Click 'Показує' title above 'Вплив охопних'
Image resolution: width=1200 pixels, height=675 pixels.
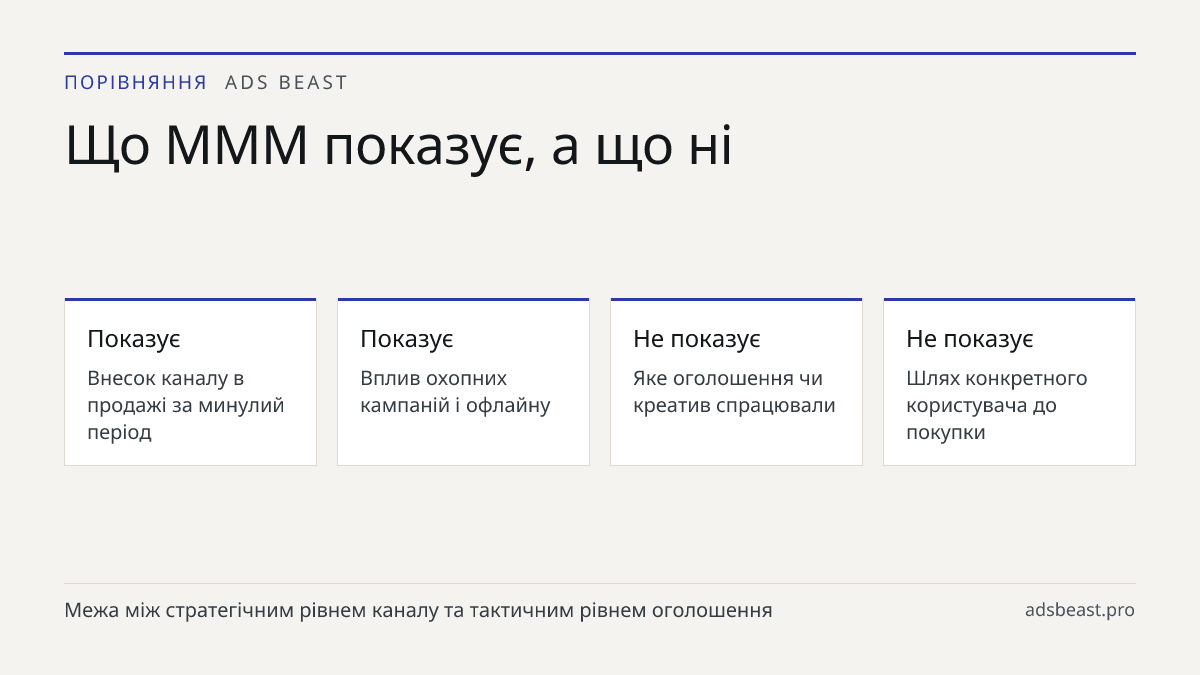[407, 339]
